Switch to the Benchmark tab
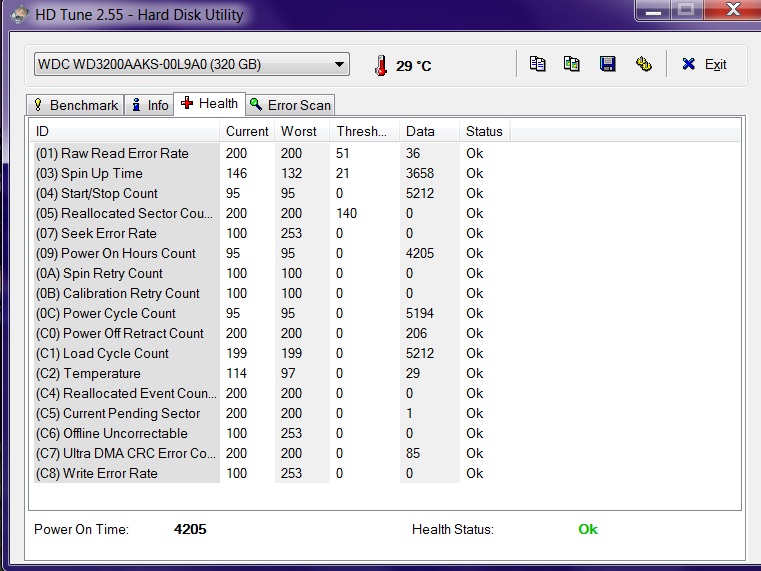This screenshot has height=571, width=761. pyautogui.click(x=75, y=105)
